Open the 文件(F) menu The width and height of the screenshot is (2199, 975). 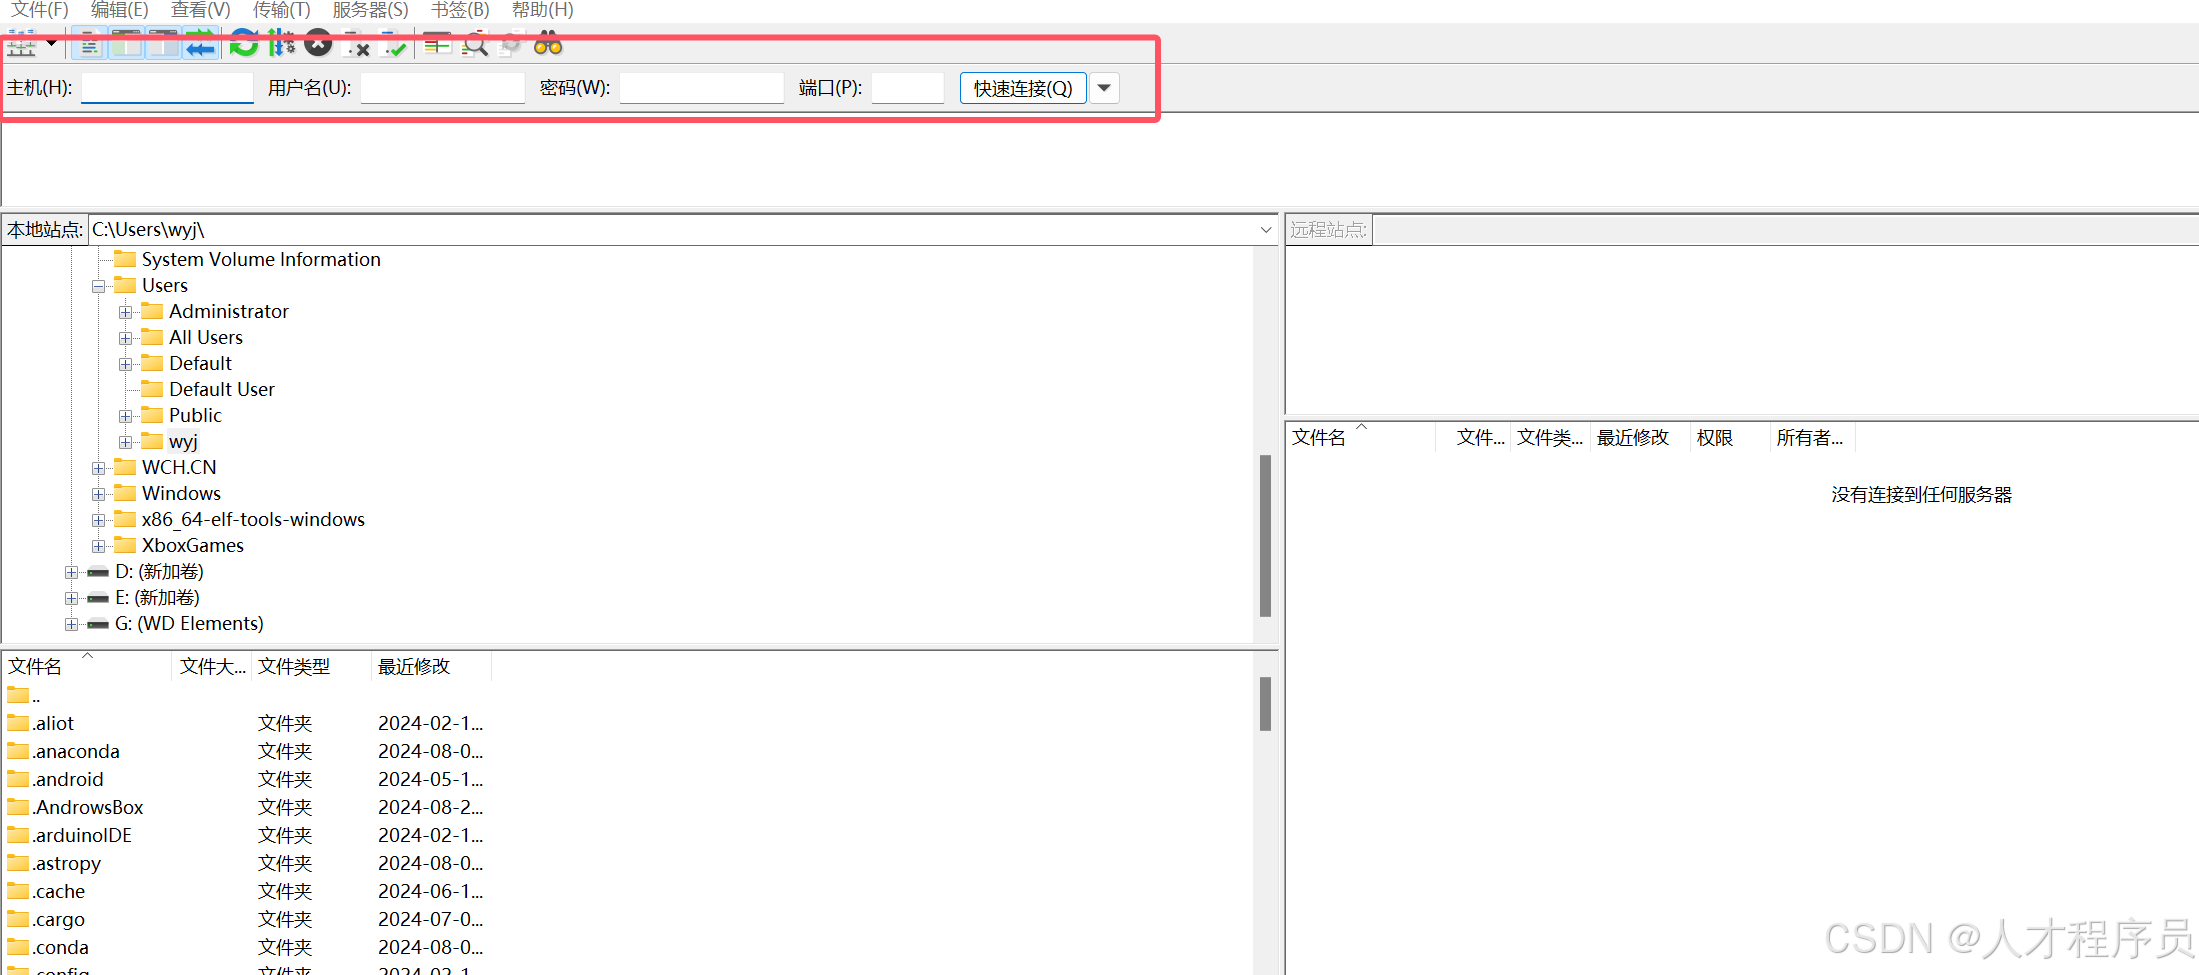pos(39,10)
